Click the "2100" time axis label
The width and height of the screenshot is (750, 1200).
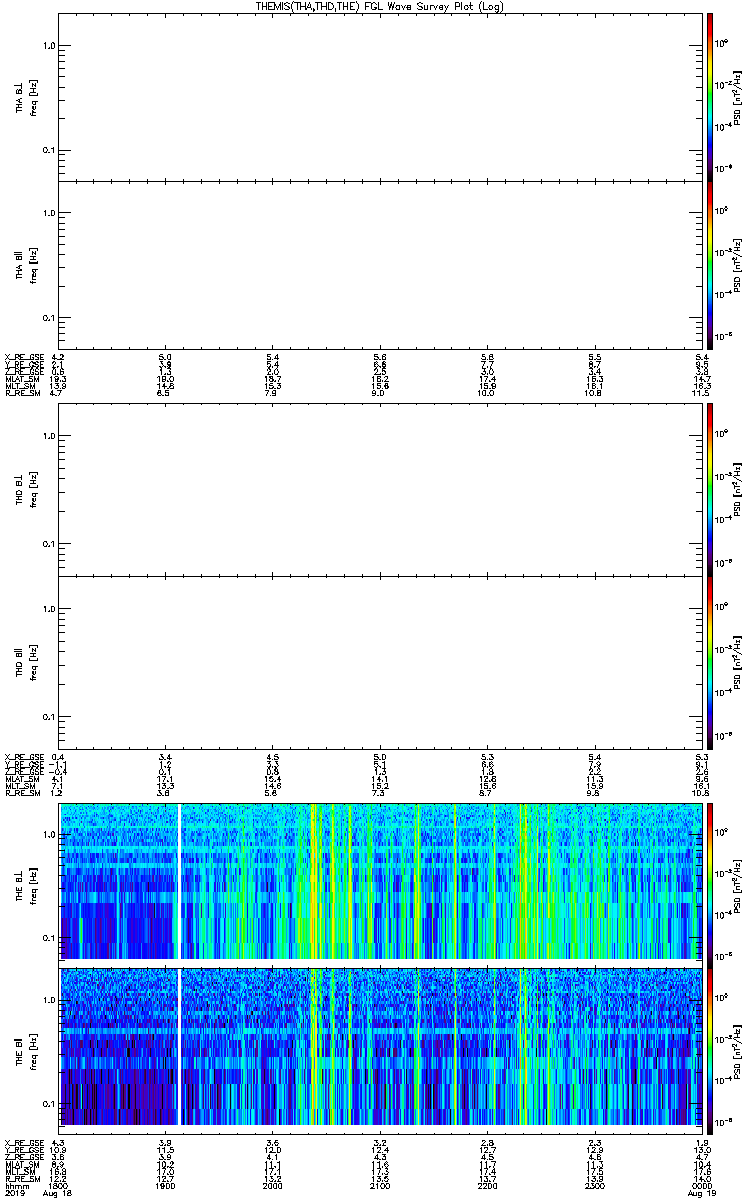click(378, 1186)
